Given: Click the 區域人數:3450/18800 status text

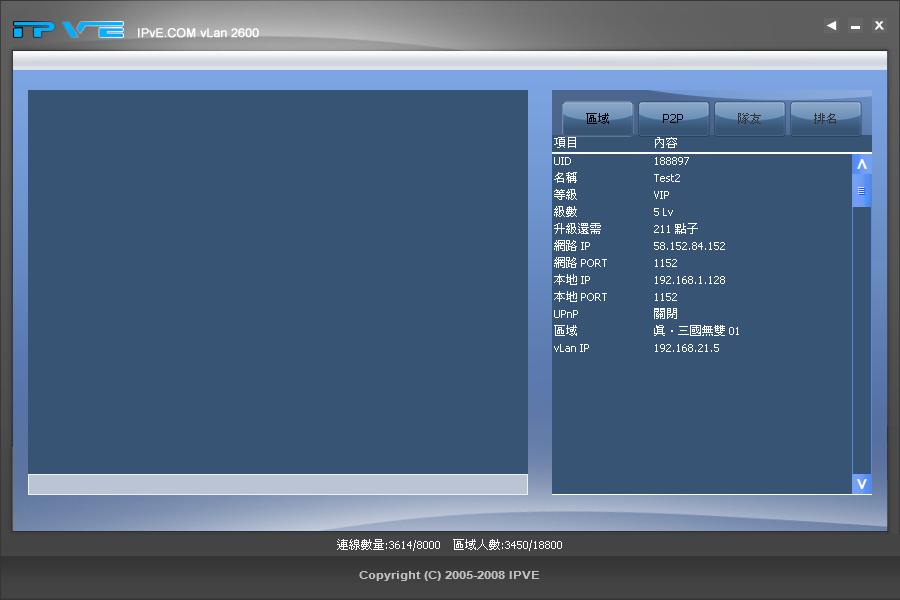Looking at the screenshot, I should tap(507, 545).
